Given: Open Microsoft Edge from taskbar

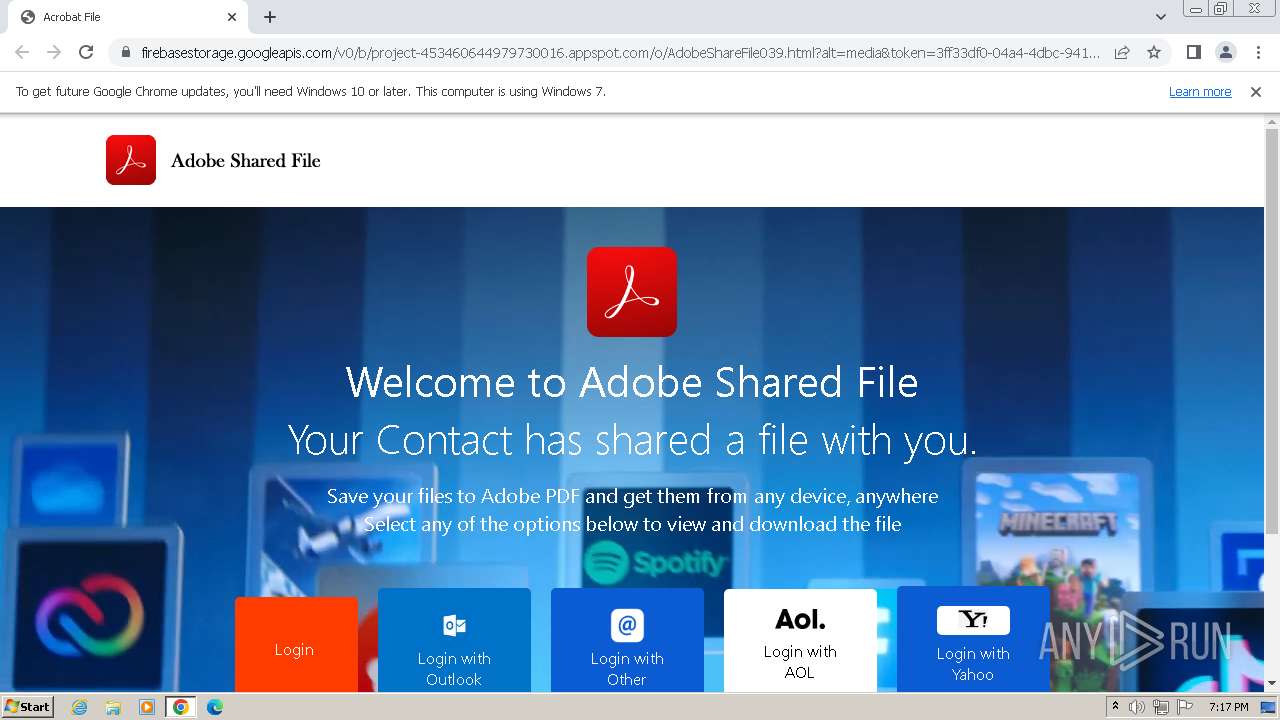Looking at the screenshot, I should click(215, 707).
